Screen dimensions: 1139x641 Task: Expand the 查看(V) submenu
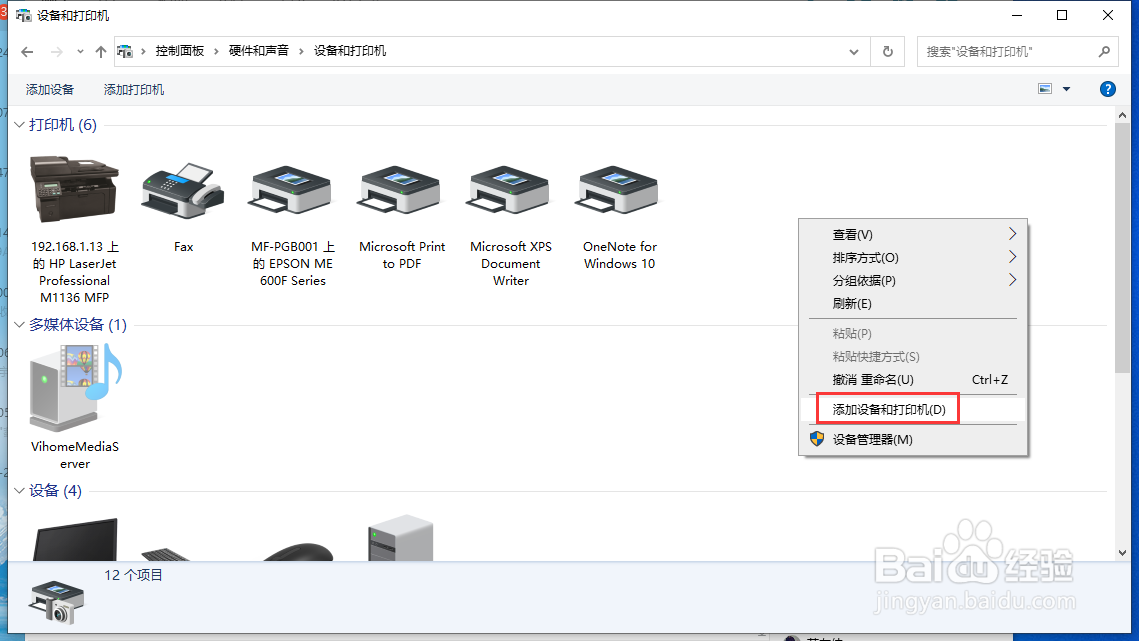[x=912, y=234]
